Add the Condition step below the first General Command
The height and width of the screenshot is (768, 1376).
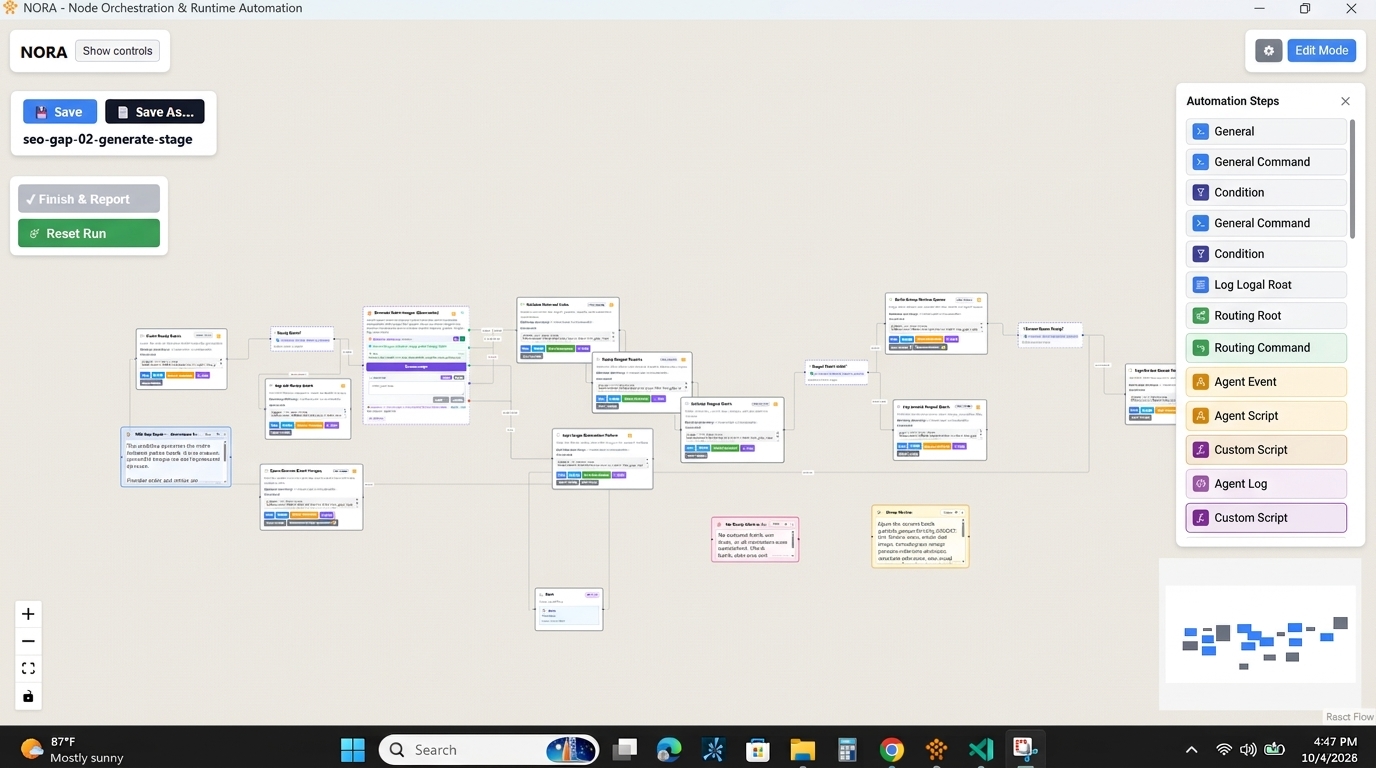pyautogui.click(x=1266, y=192)
